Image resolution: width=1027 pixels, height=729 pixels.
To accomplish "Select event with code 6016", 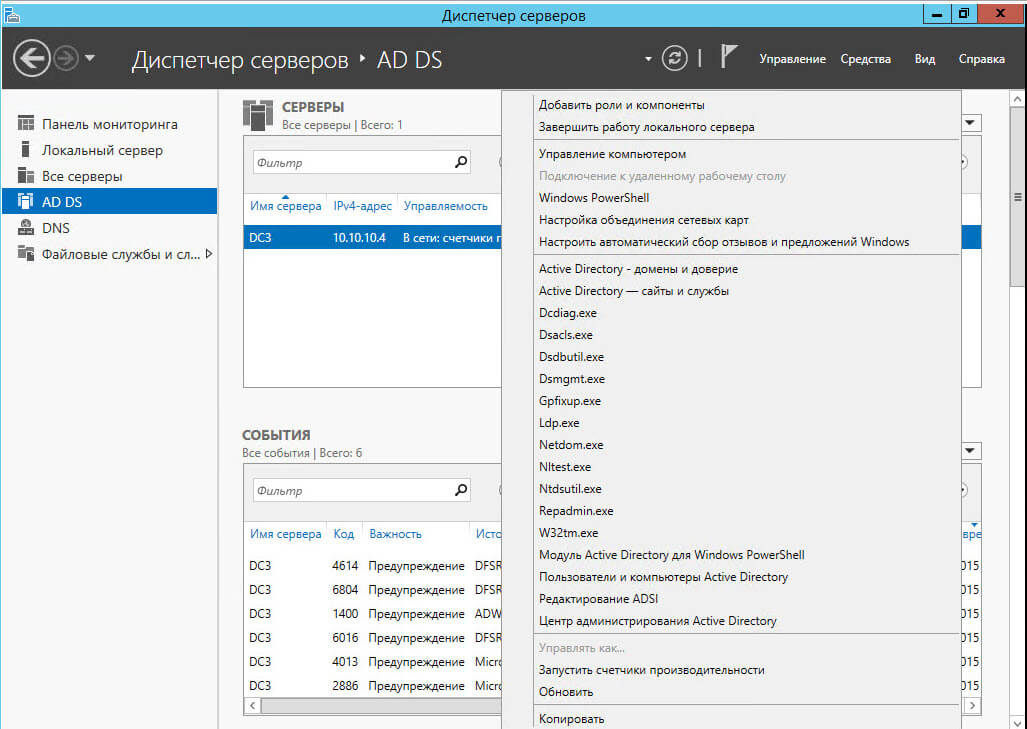I will (x=373, y=638).
